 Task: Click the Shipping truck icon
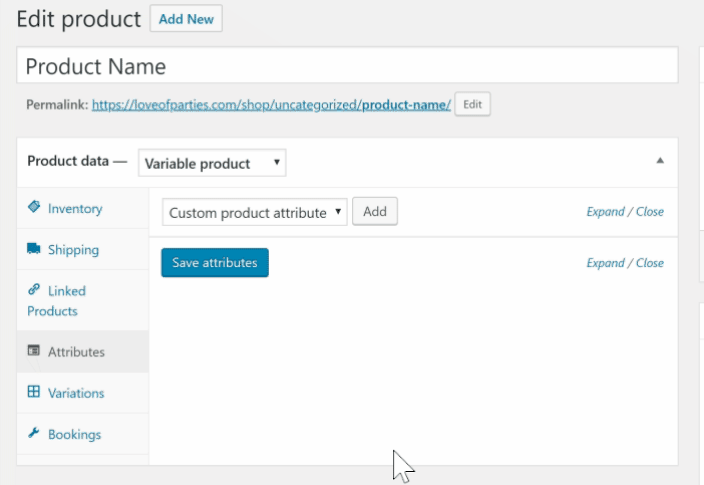coord(34,249)
